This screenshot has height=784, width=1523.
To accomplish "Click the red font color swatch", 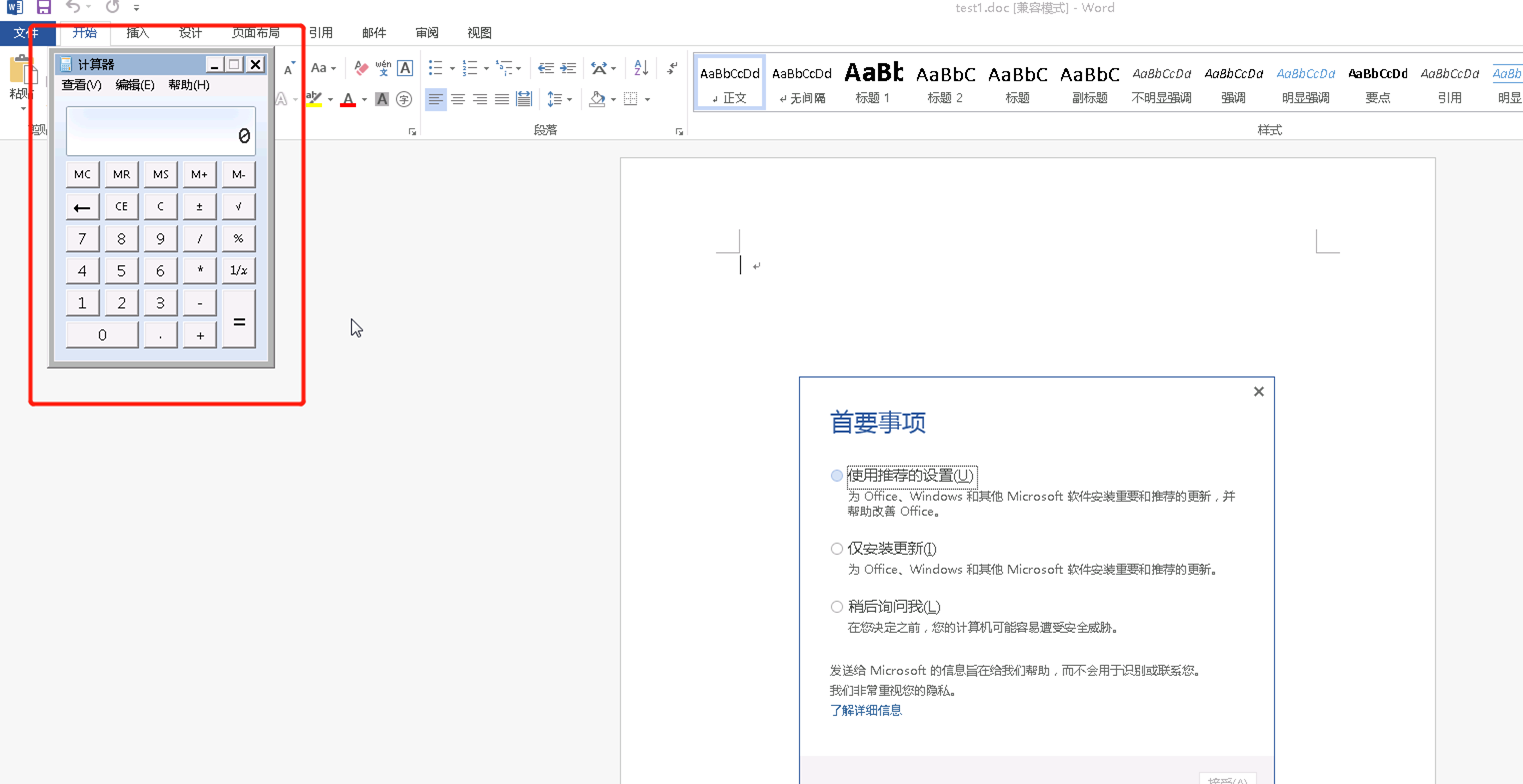I will pyautogui.click(x=348, y=99).
